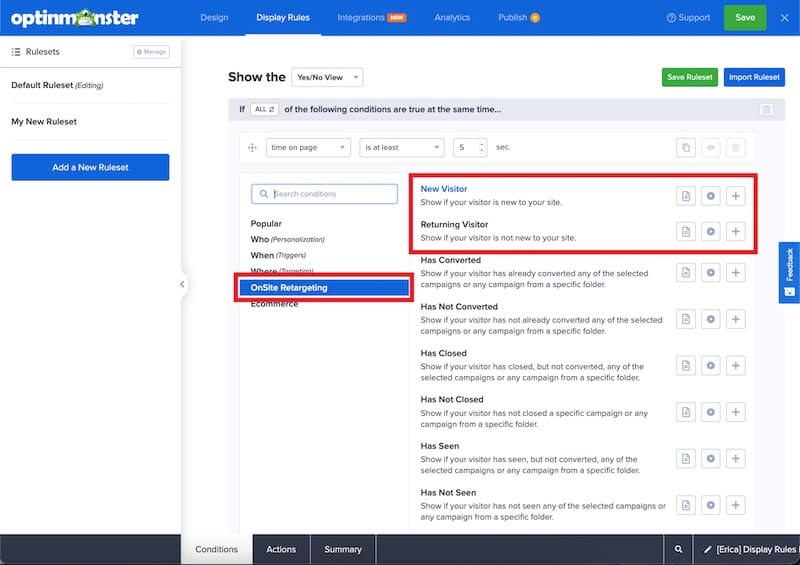The height and width of the screenshot is (565, 800).
Task: Open the Support link
Action: pos(688,17)
